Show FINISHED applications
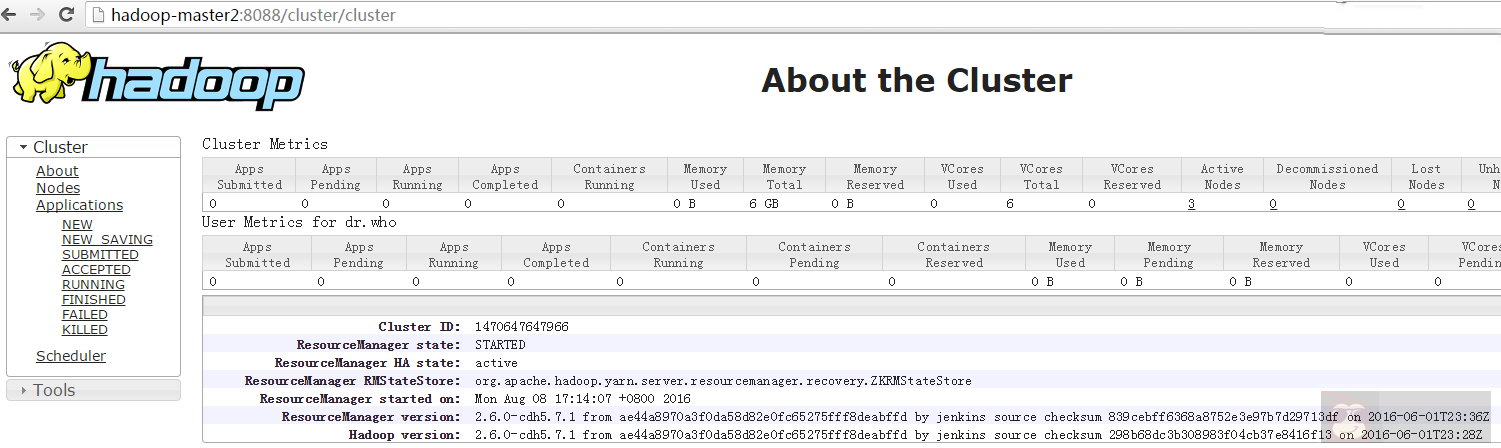Screen dimensions: 1501x448 93,300
